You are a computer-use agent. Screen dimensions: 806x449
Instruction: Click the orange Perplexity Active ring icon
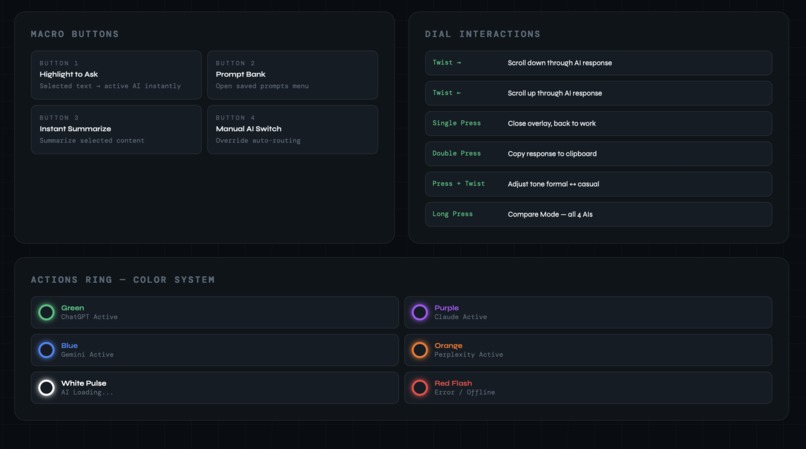(419, 350)
